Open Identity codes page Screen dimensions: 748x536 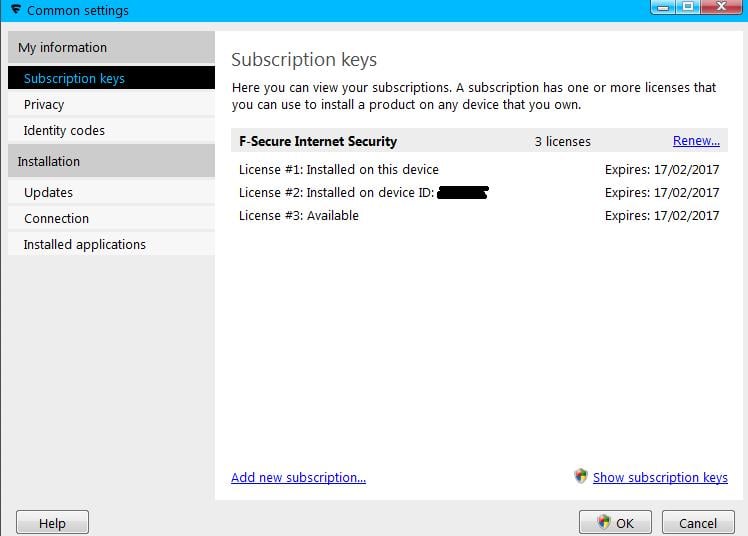tap(111, 130)
